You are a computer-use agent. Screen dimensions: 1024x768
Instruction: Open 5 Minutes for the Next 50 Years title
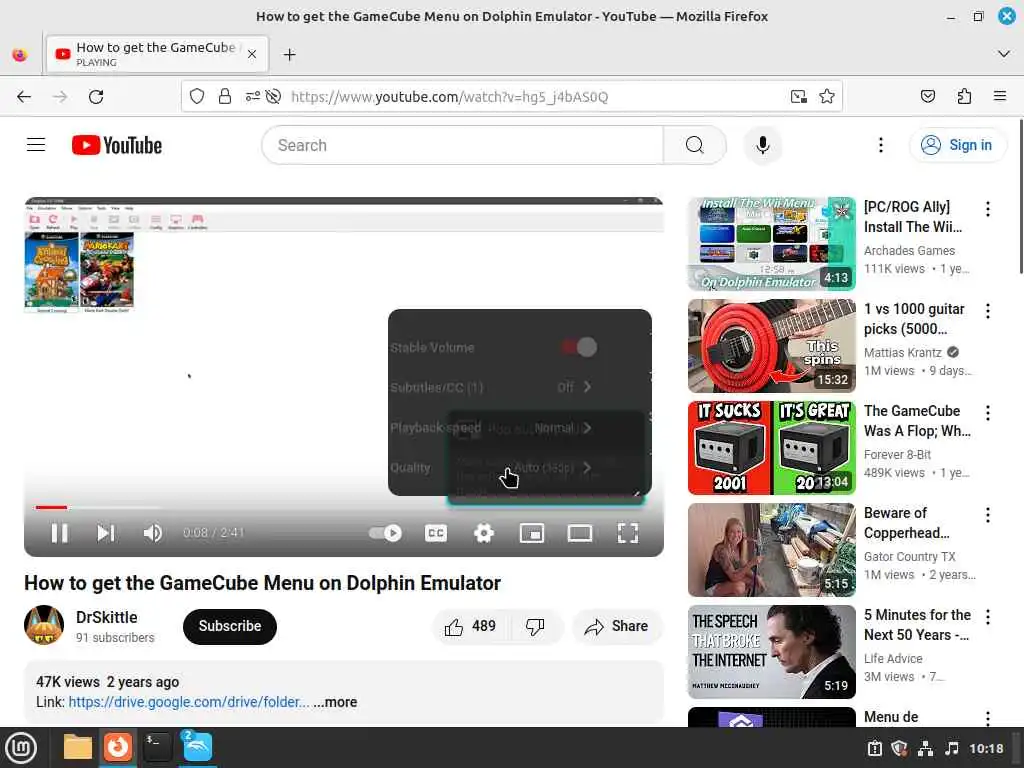tap(917, 624)
